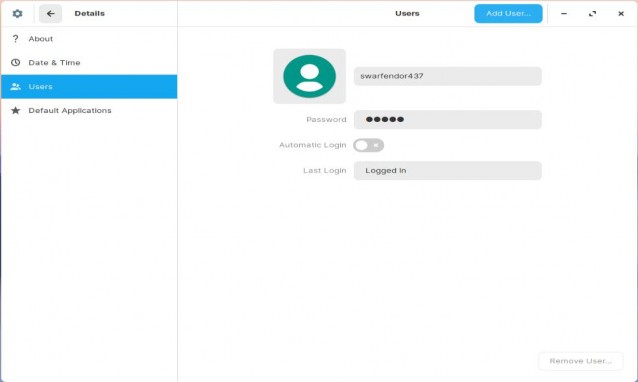This screenshot has width=638, height=382.
Task: Click the Add User button
Action: click(x=508, y=13)
